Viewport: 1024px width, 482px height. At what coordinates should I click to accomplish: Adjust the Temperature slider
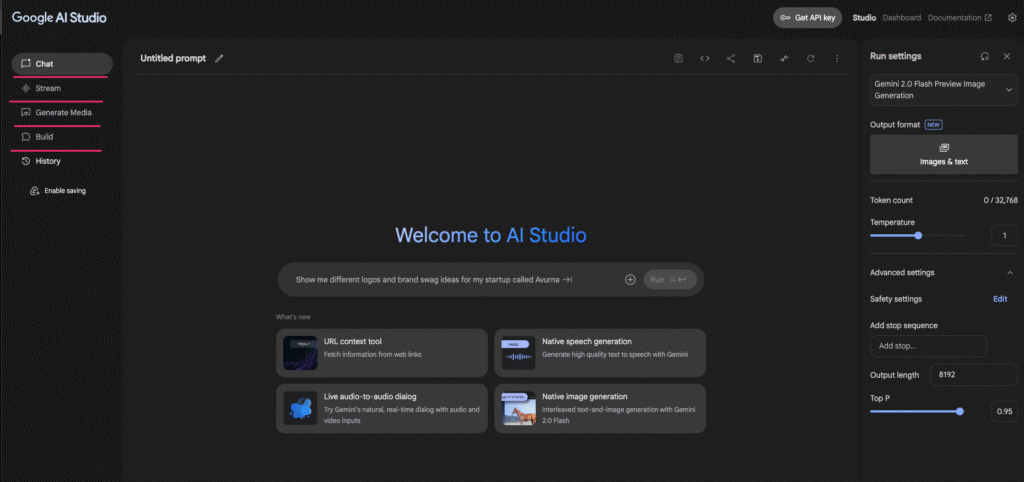[918, 235]
